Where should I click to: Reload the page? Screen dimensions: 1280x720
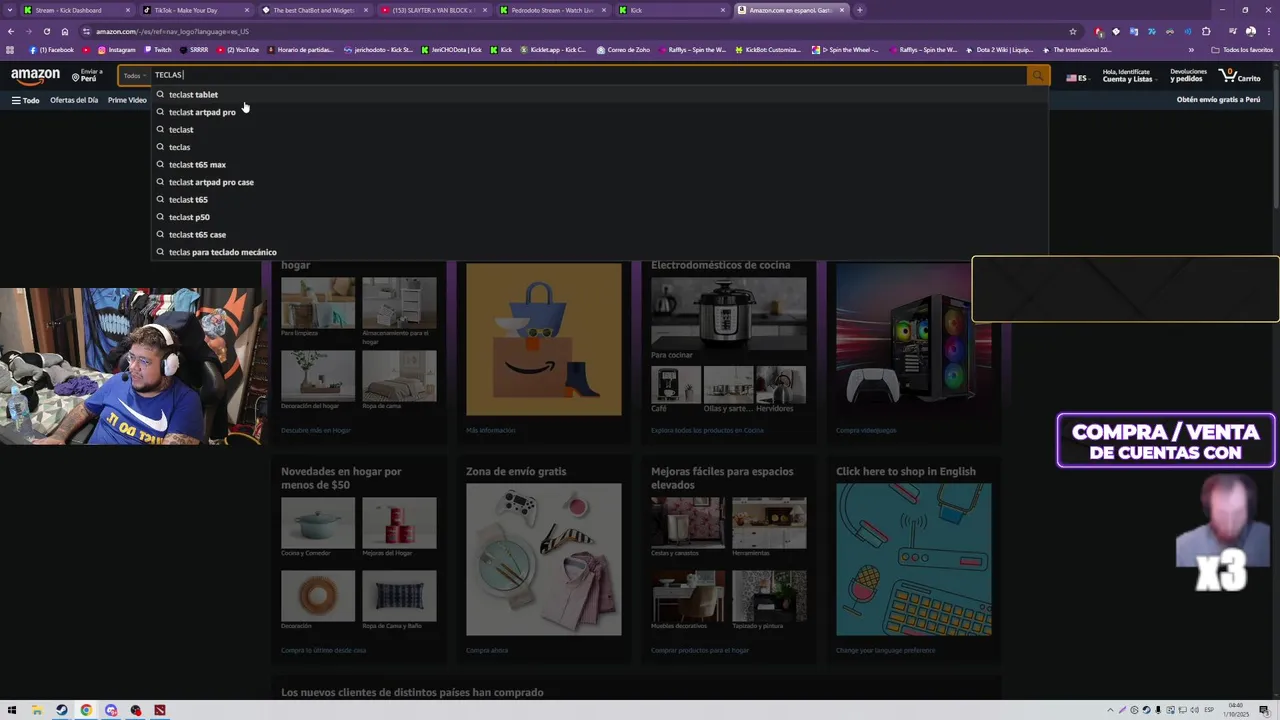pos(46,31)
